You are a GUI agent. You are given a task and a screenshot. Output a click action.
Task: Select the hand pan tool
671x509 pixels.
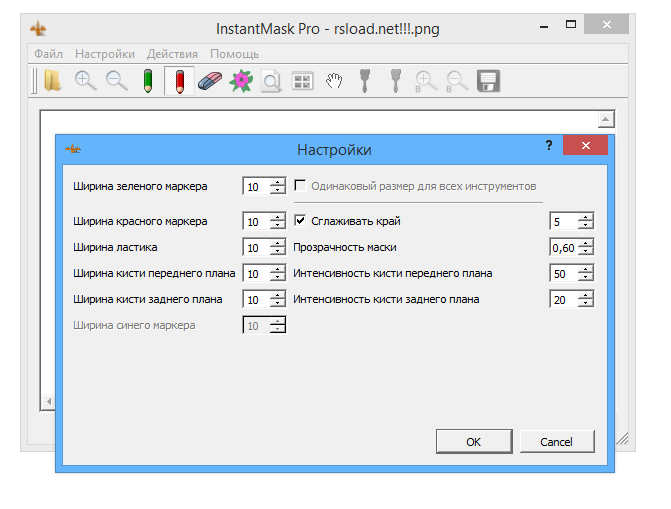pos(334,80)
